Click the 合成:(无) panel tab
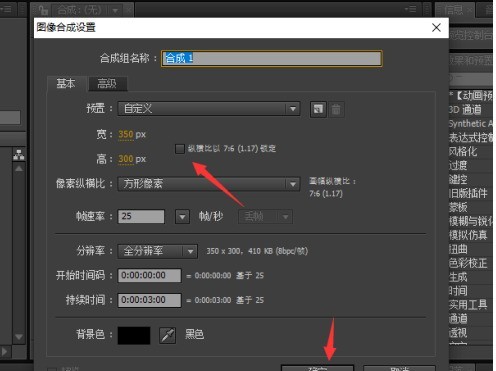The width and height of the screenshot is (496, 371). [79, 10]
